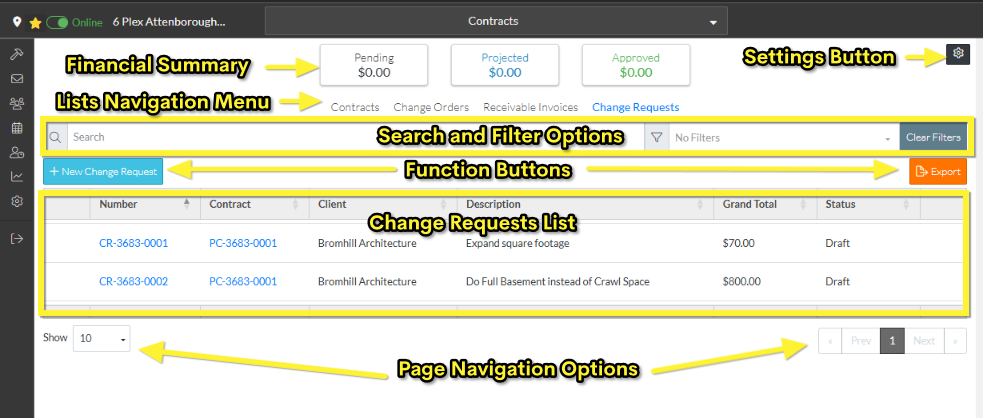Viewport: 983px width, 418px height.
Task: Select page 1 in pagination
Action: [x=892, y=341]
